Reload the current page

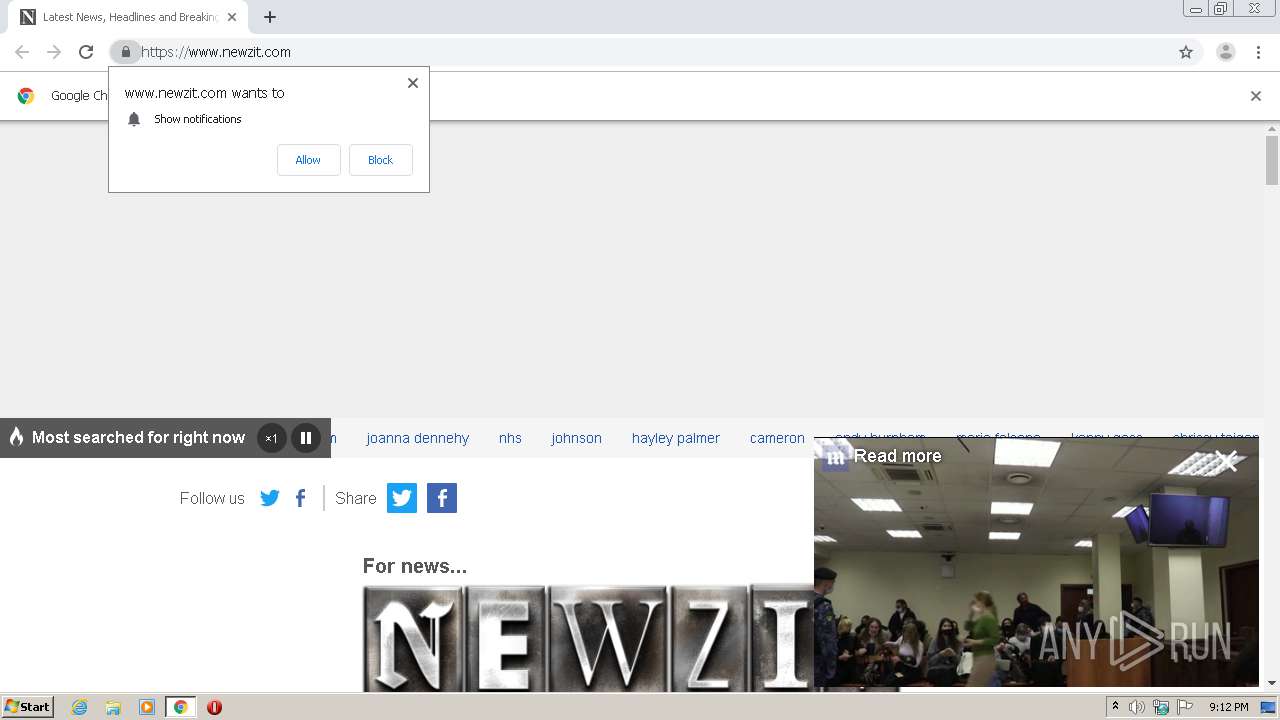tap(86, 52)
